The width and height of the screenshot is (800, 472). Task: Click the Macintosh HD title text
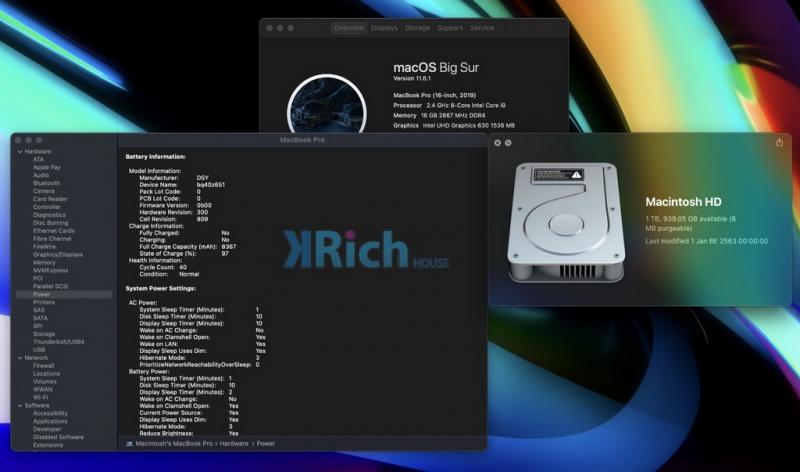click(x=683, y=202)
